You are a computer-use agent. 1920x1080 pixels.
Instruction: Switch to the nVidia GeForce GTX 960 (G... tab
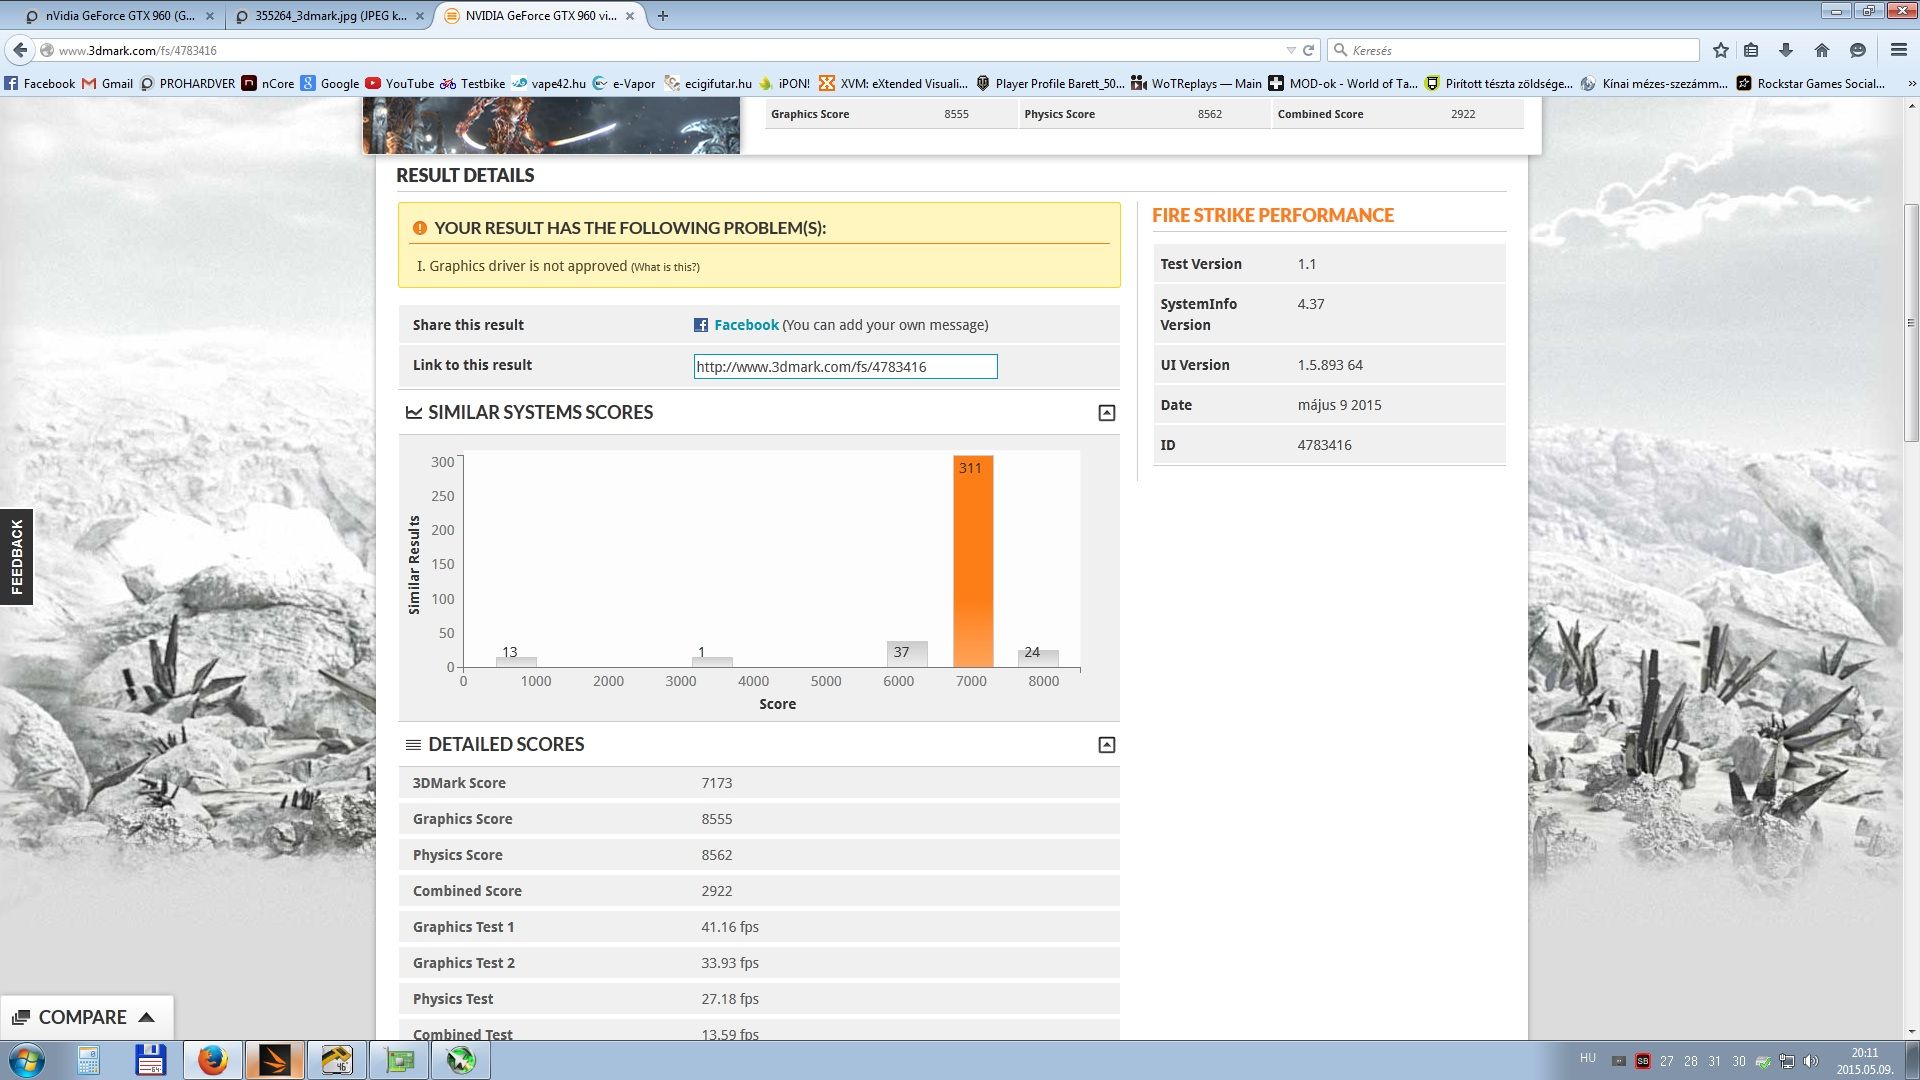click(120, 16)
